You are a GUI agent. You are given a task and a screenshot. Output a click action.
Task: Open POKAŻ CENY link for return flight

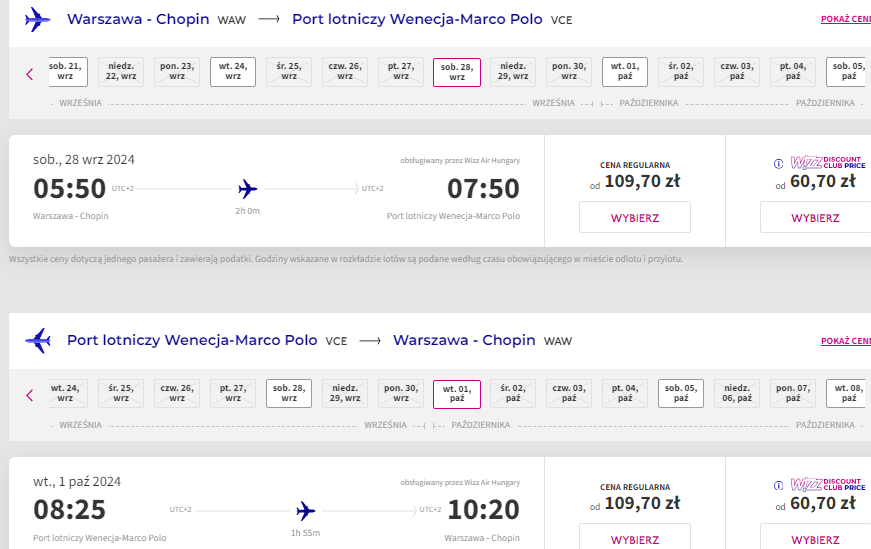click(x=845, y=341)
